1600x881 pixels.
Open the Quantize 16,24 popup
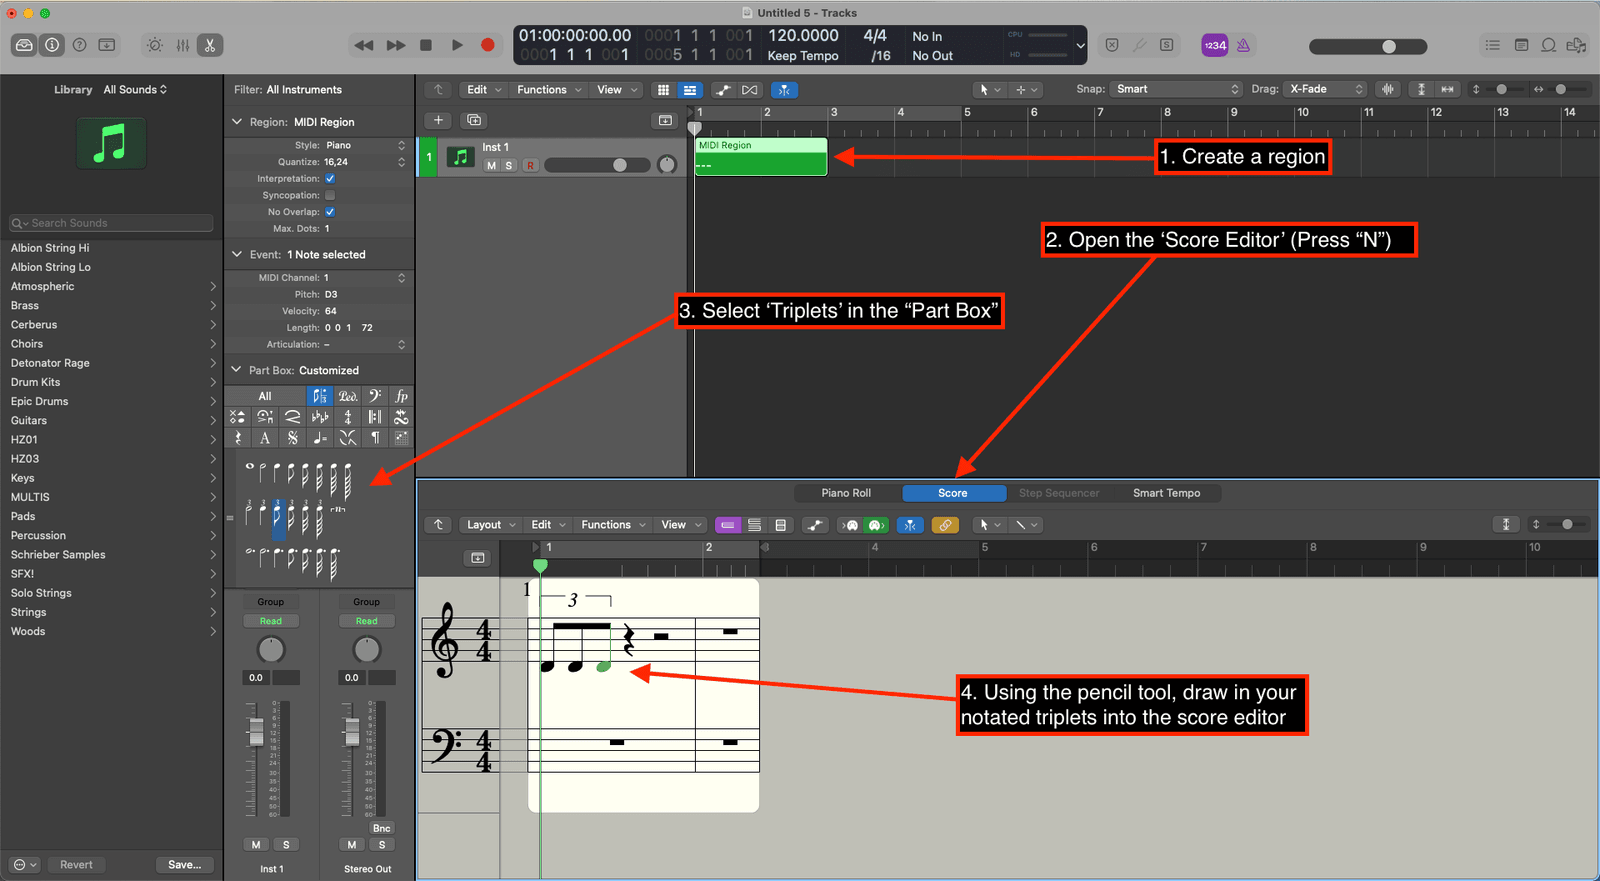(364, 162)
